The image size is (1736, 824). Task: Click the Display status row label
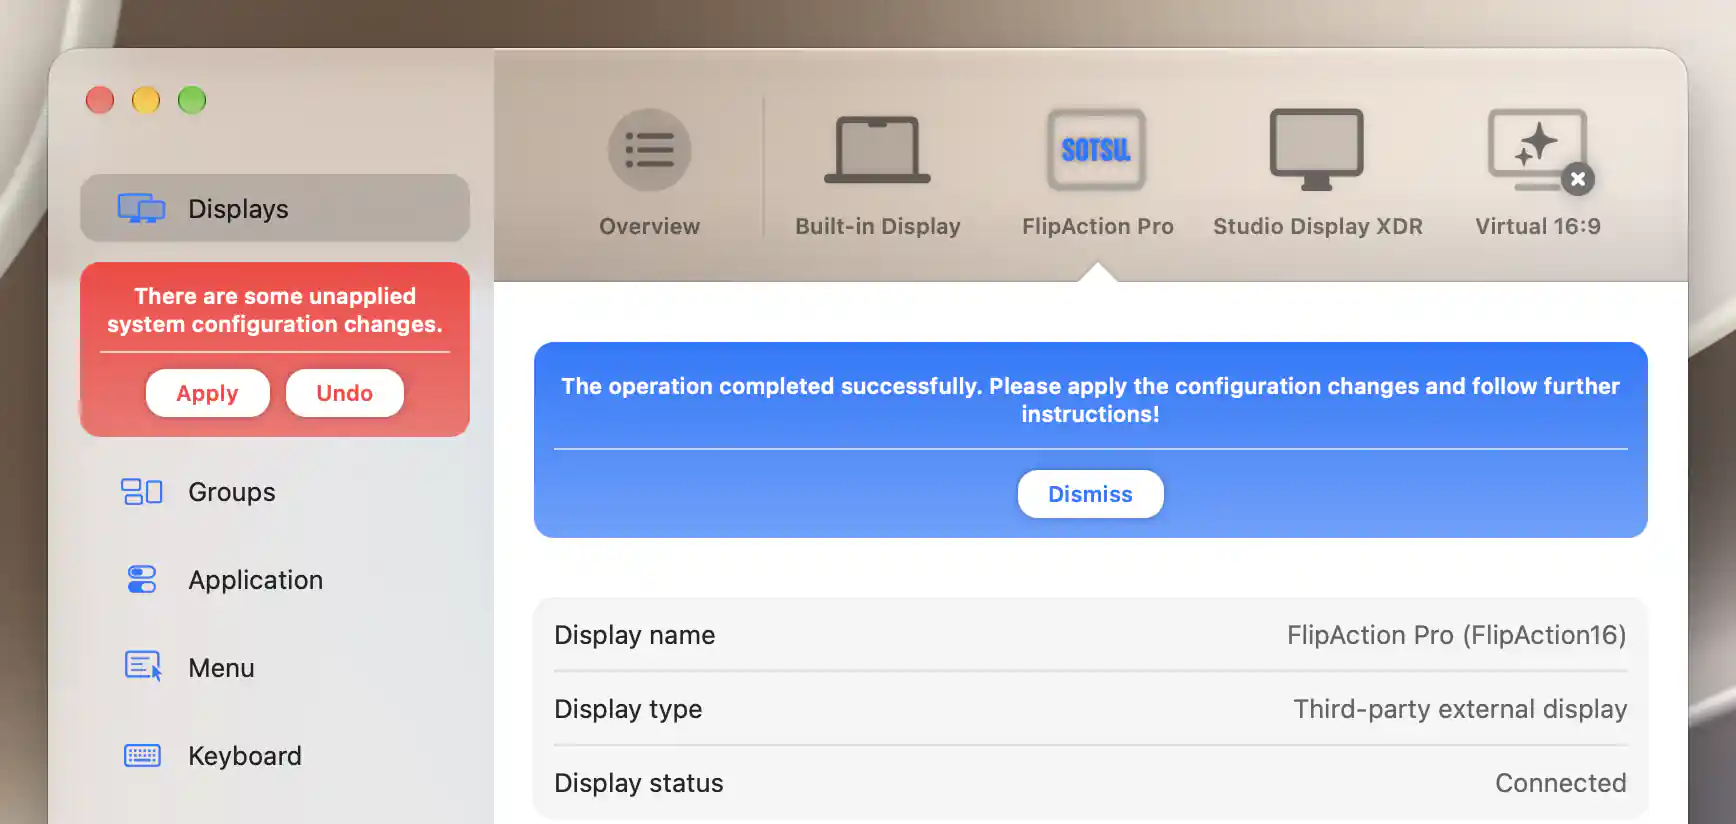point(638,783)
